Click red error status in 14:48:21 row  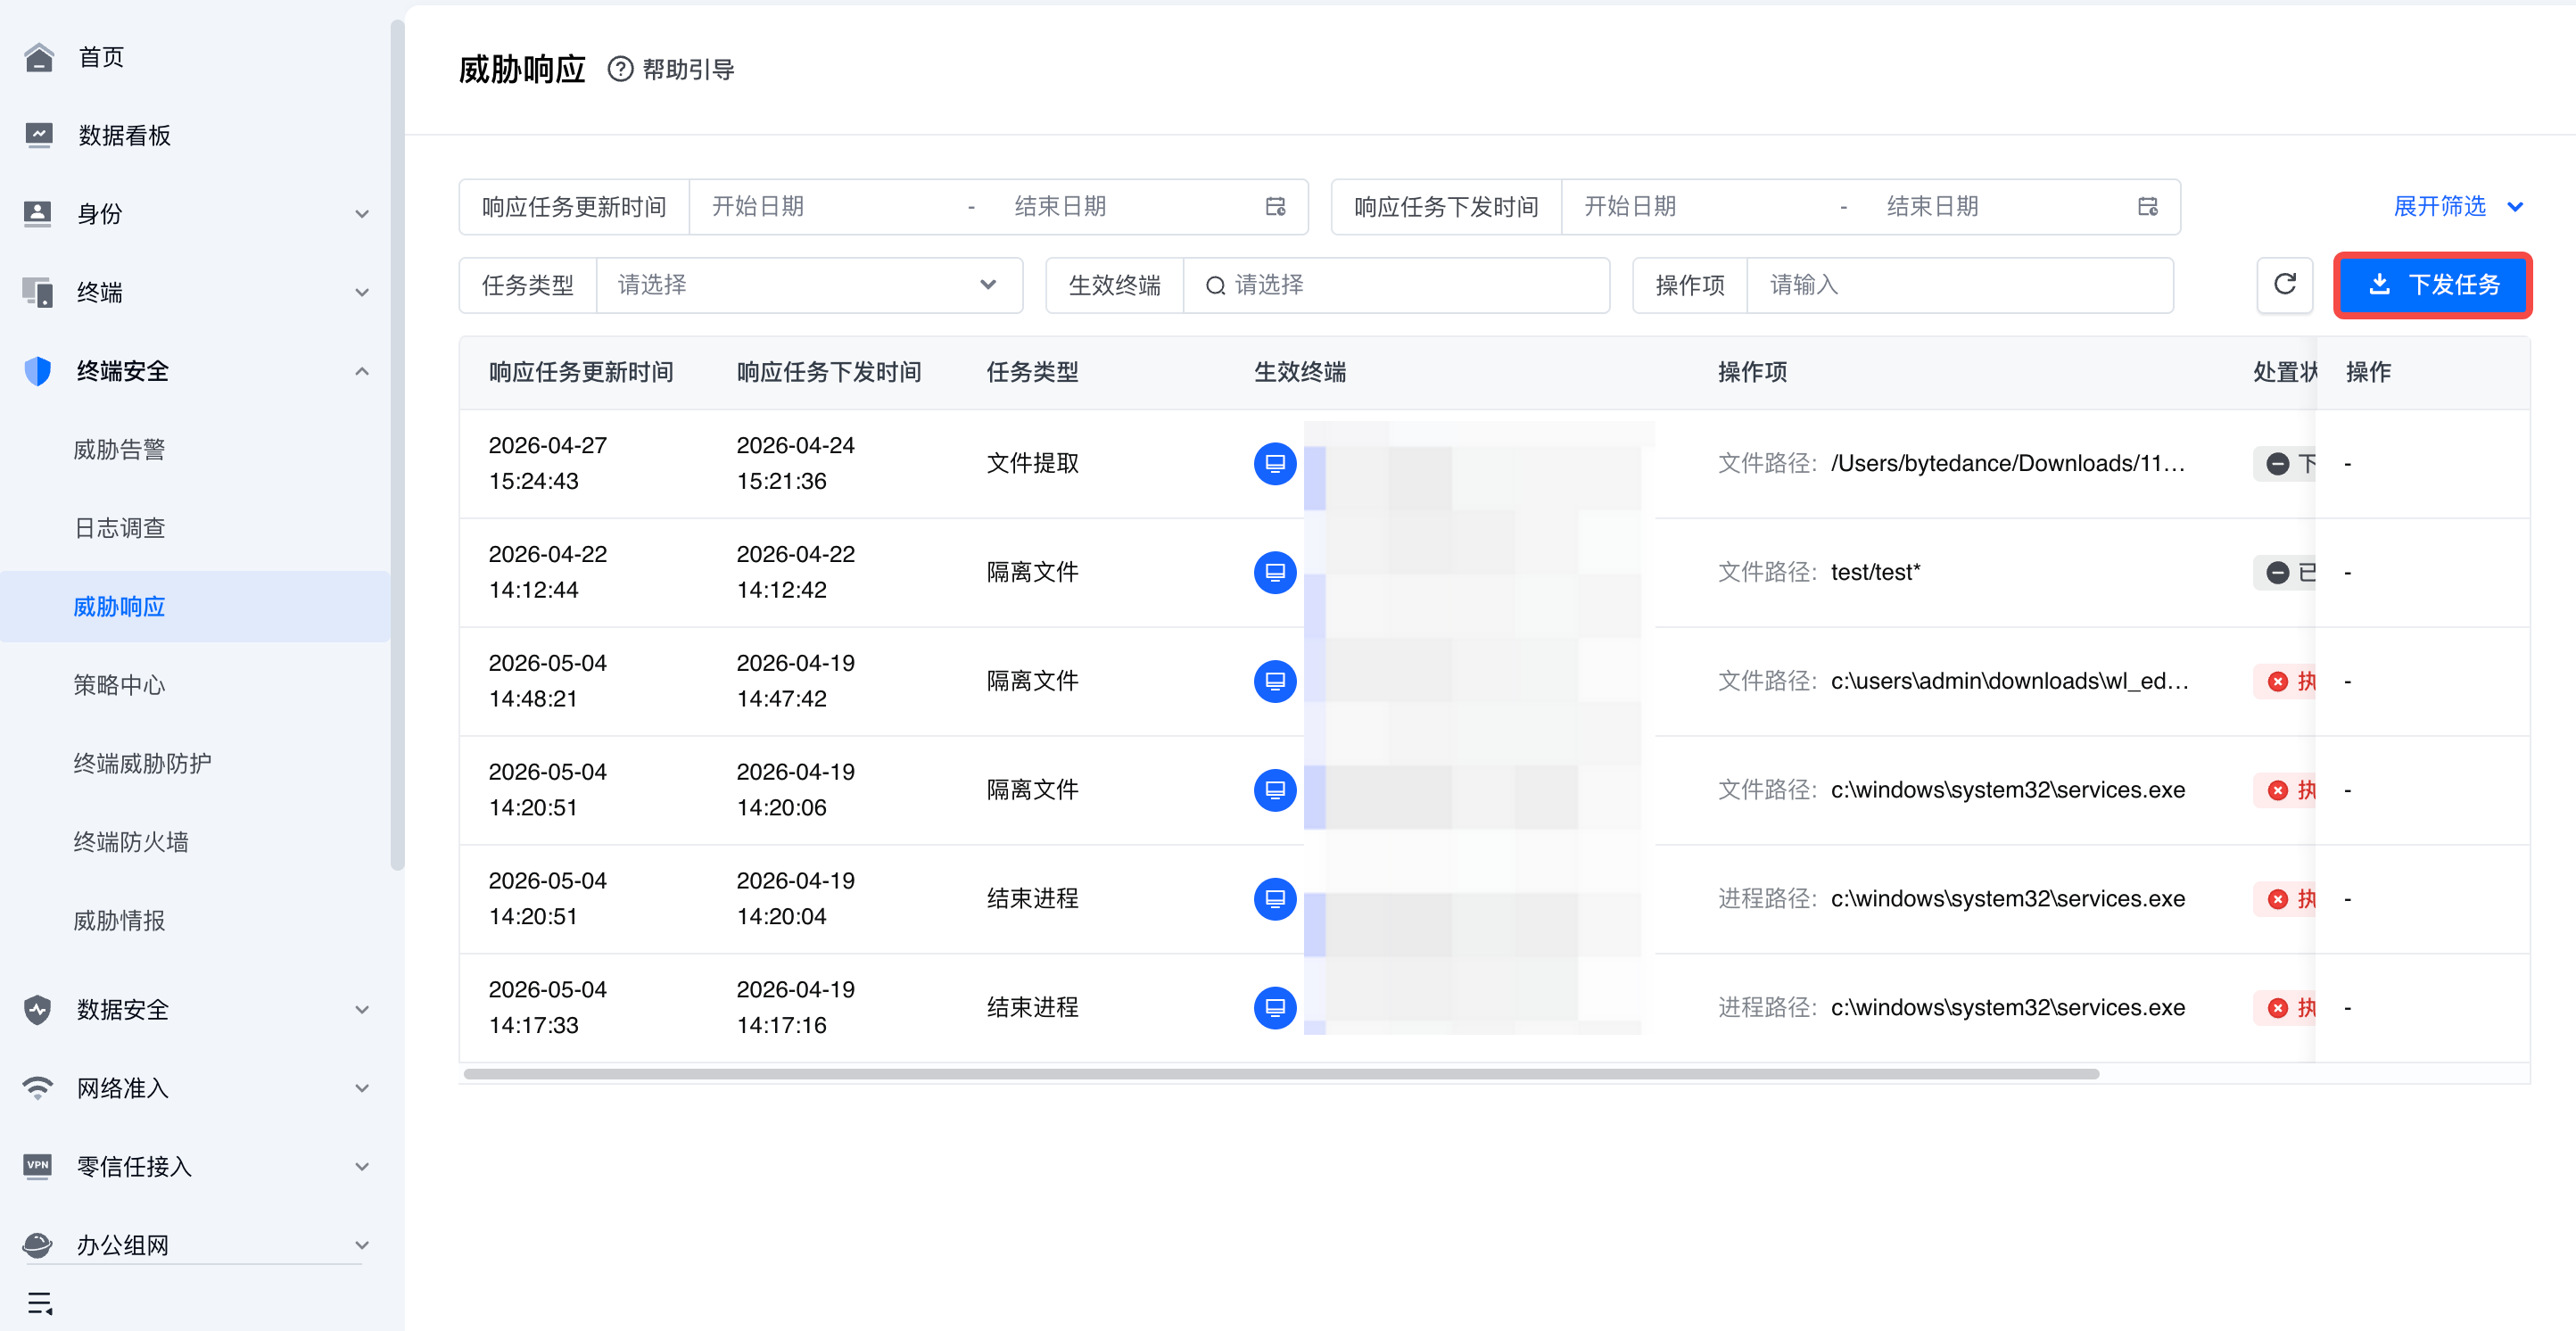(x=2285, y=681)
